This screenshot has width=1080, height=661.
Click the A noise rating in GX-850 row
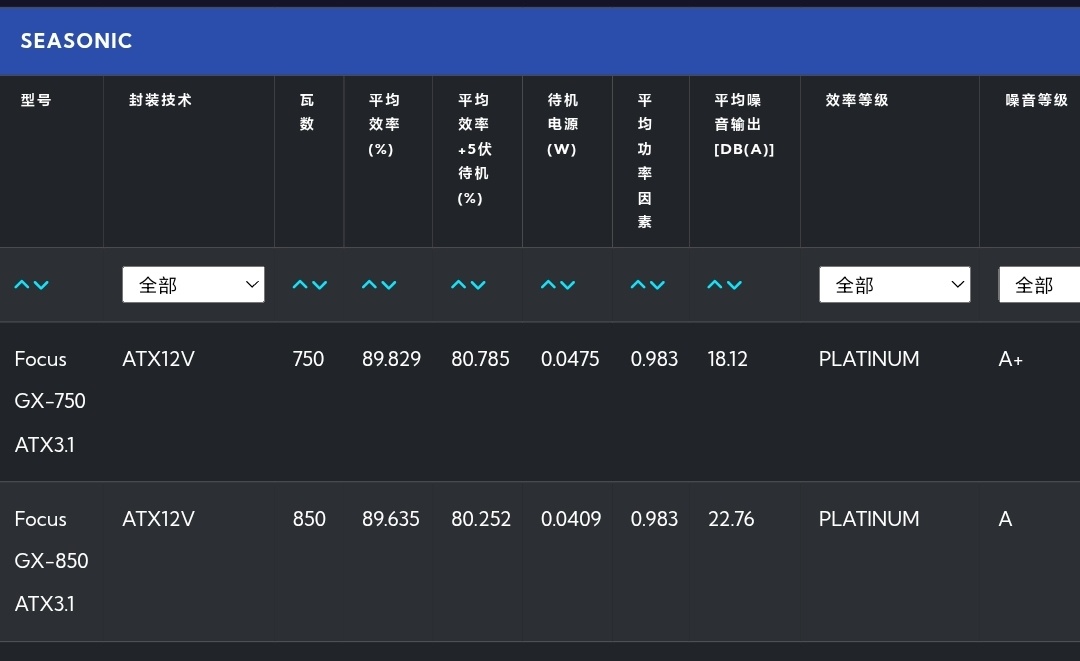tap(1005, 519)
